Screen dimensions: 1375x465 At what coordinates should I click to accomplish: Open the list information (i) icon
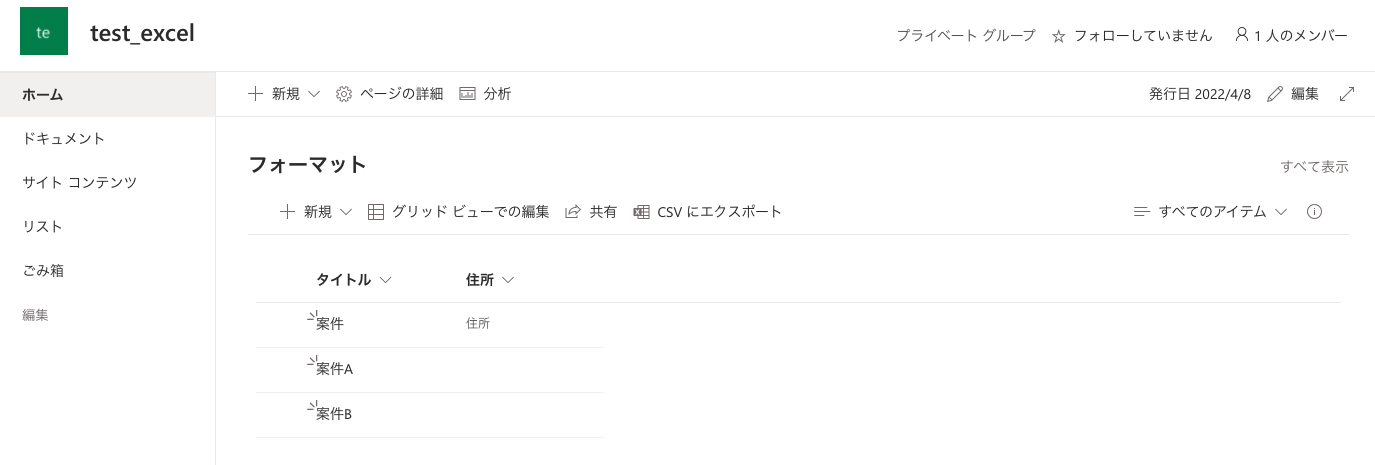(1315, 212)
